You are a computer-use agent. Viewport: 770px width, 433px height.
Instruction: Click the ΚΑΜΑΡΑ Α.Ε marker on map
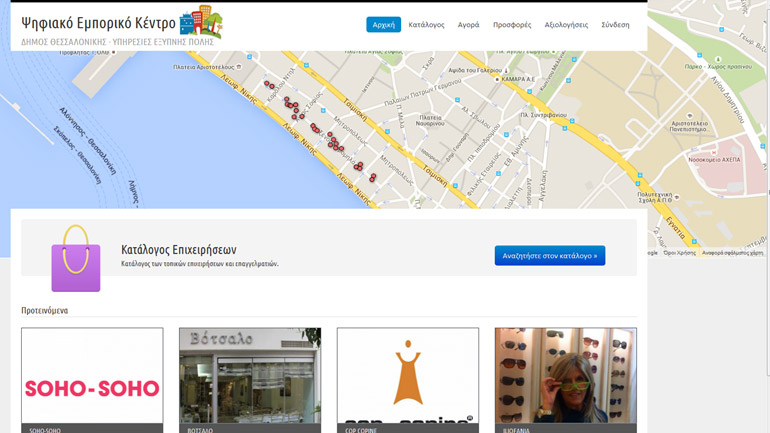click(x=497, y=79)
